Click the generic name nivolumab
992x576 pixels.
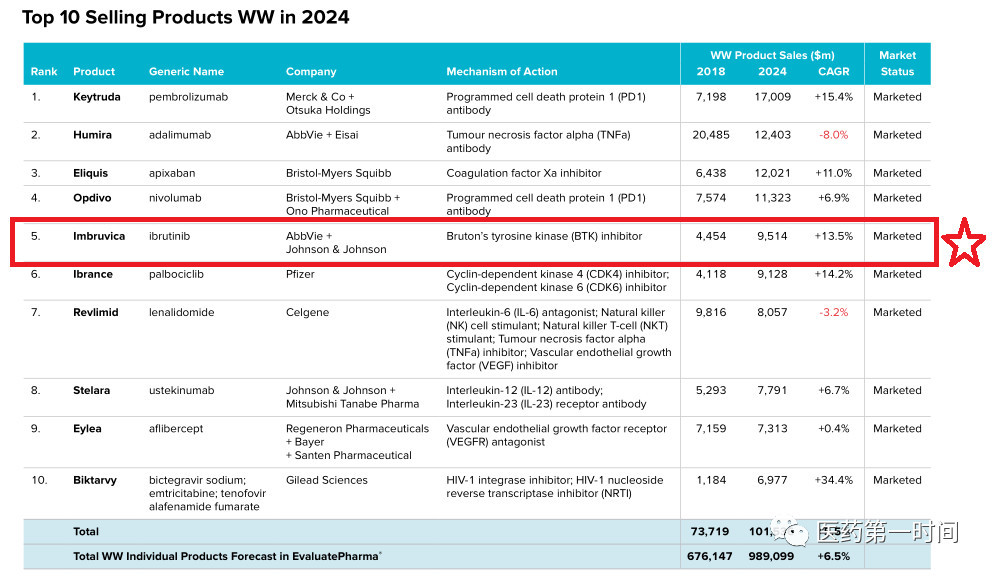(175, 198)
